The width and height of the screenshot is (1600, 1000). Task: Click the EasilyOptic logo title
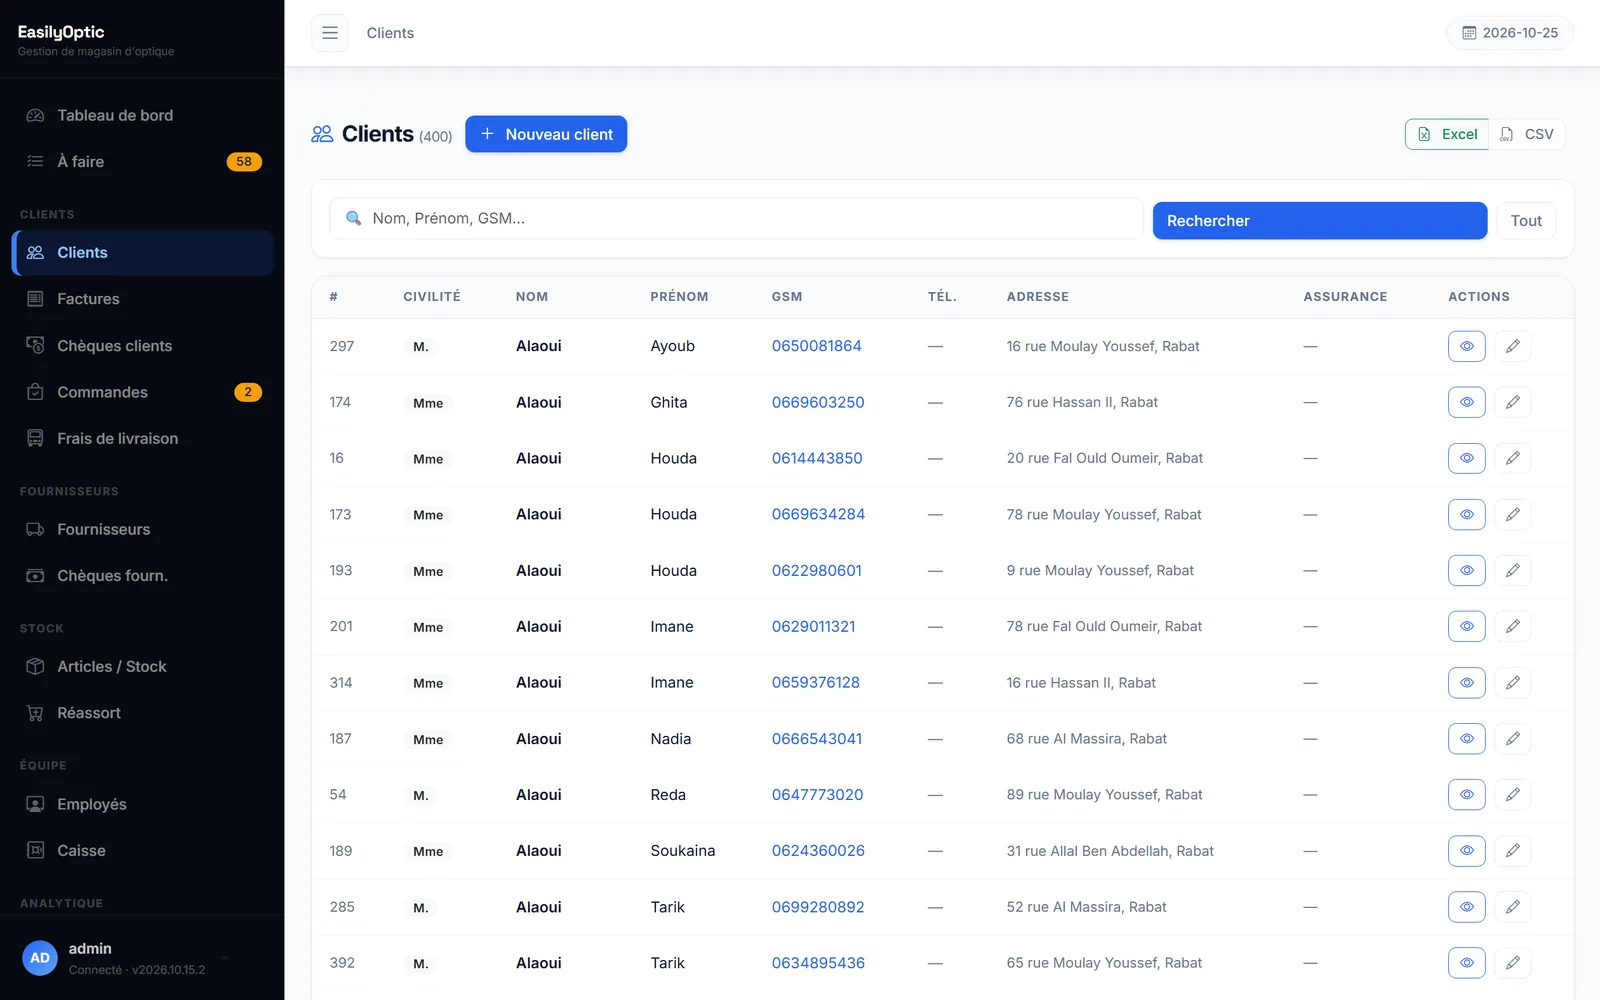pyautogui.click(x=61, y=32)
